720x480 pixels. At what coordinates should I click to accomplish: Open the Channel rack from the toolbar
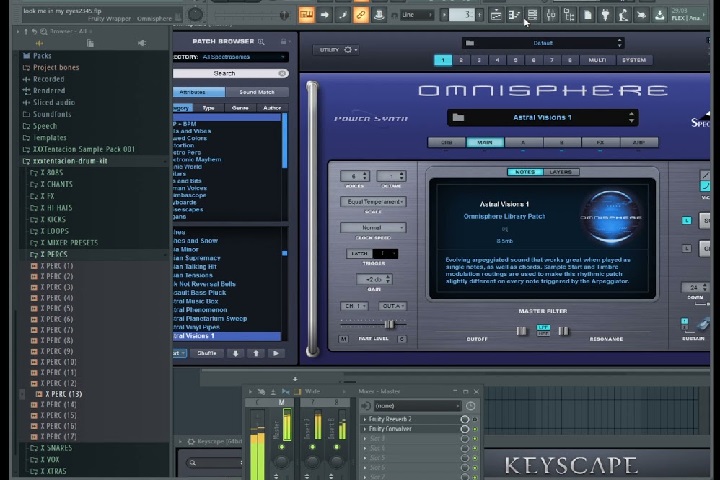(532, 15)
